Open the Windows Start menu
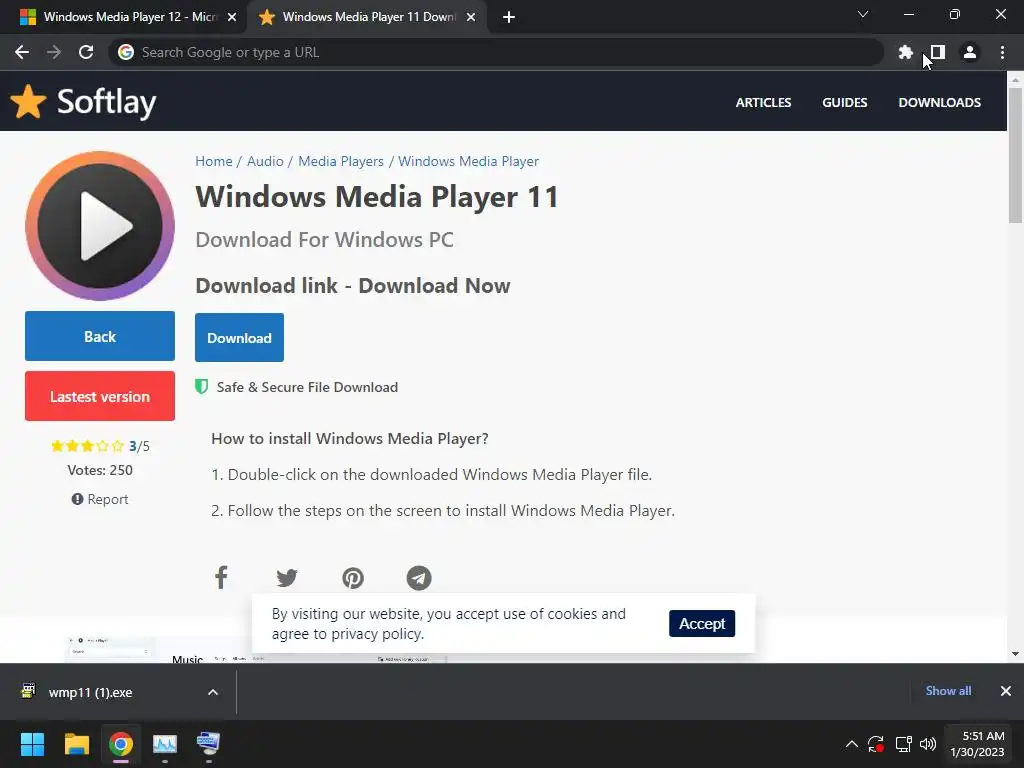 (32, 744)
